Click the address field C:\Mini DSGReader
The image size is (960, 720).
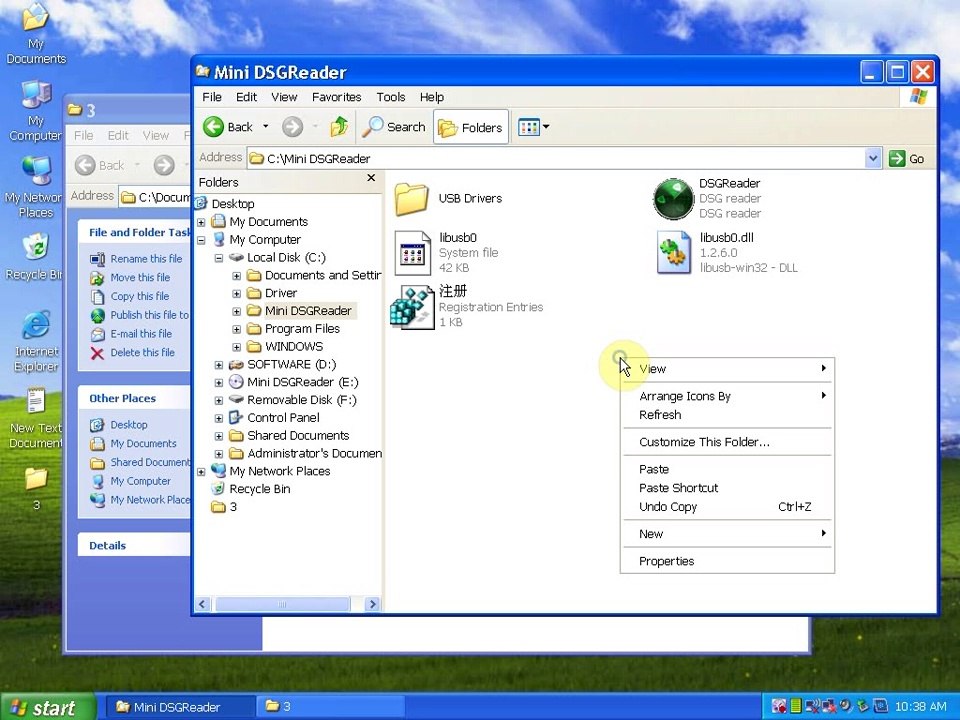(556, 159)
